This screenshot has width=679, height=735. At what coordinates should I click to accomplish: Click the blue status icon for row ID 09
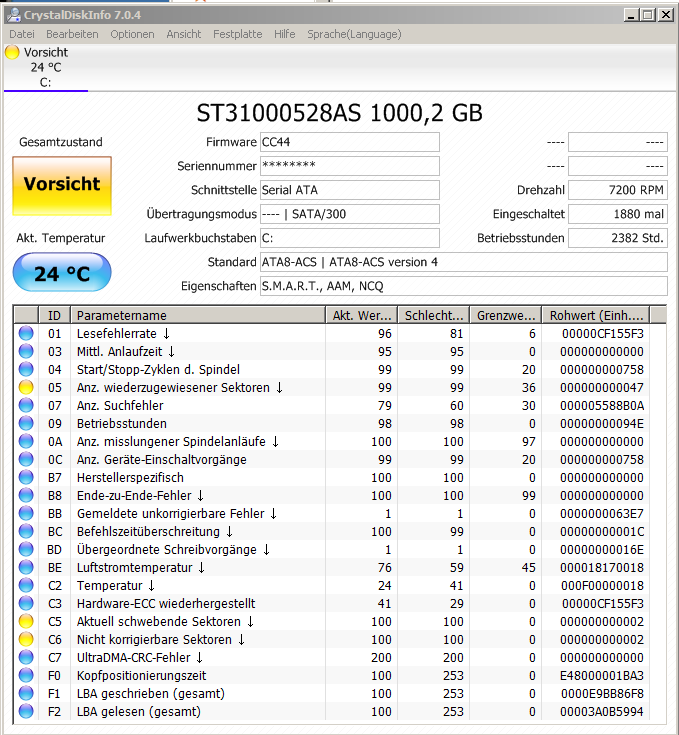tap(26, 423)
